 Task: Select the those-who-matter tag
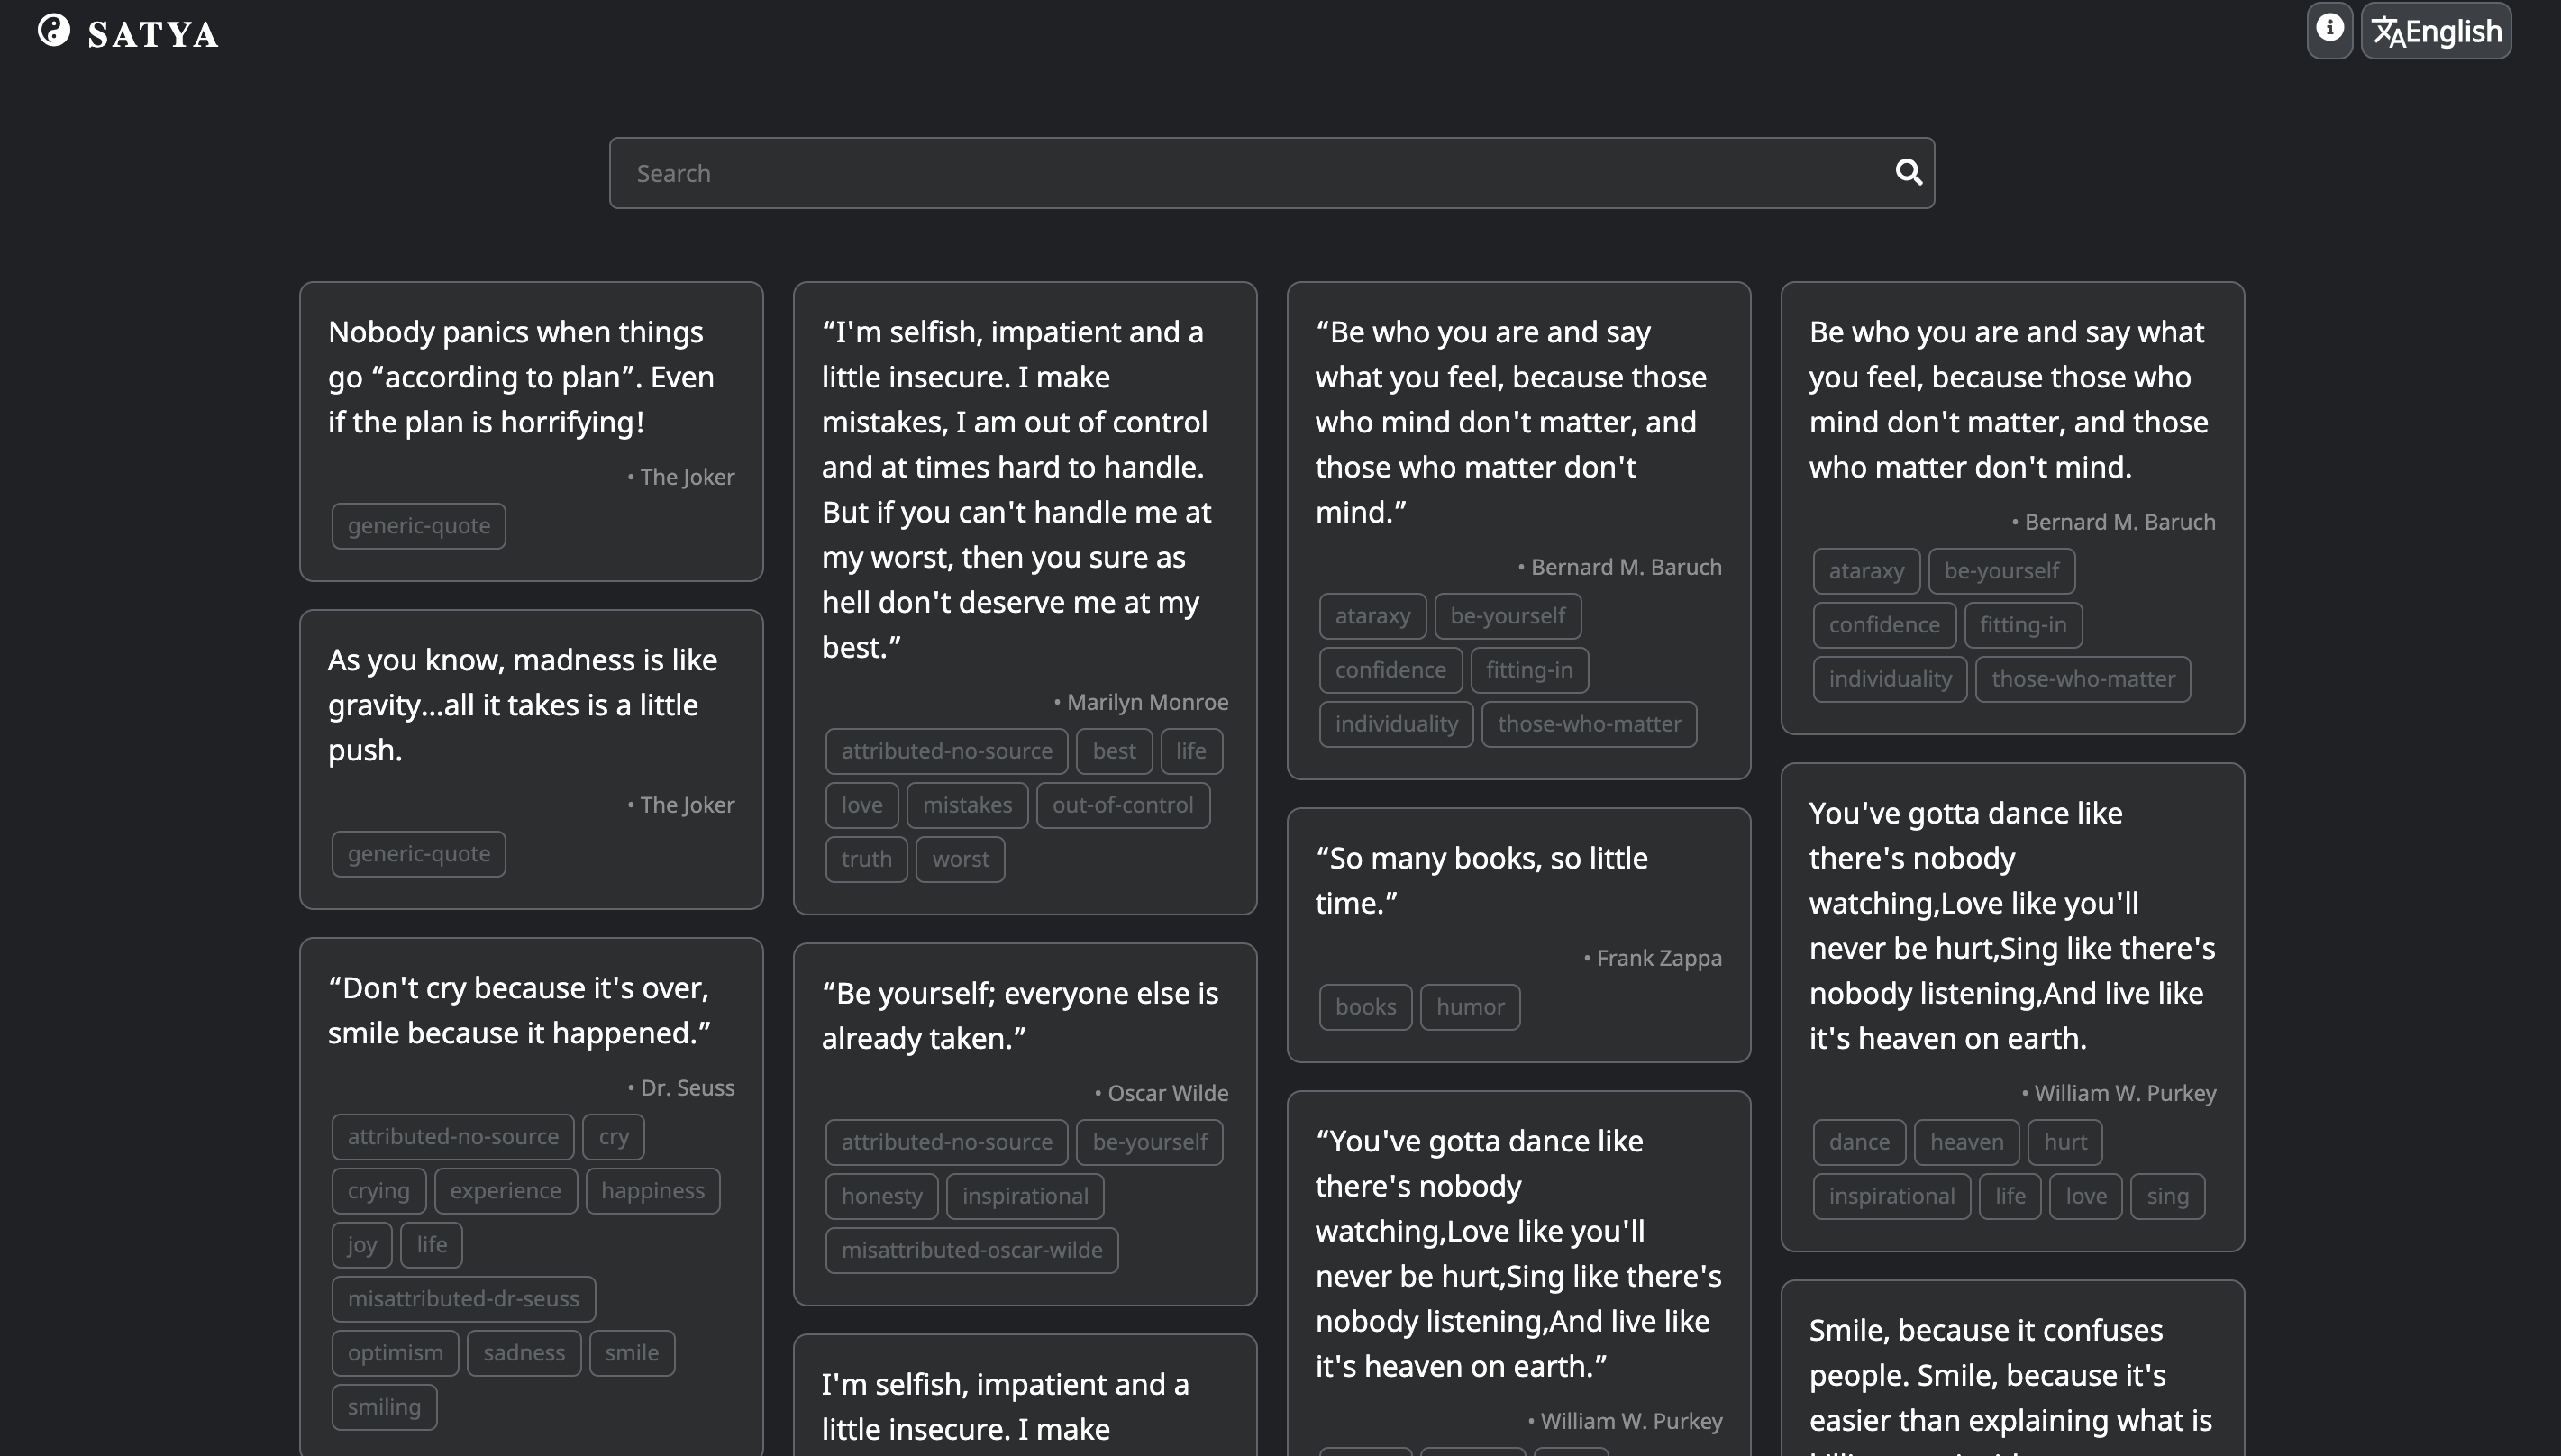(1588, 723)
